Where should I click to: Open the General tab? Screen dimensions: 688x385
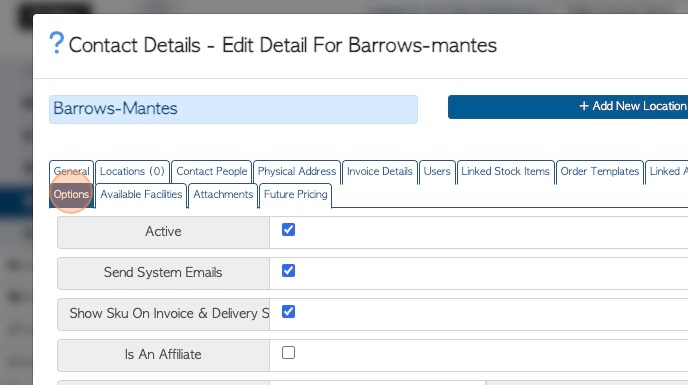click(x=72, y=172)
